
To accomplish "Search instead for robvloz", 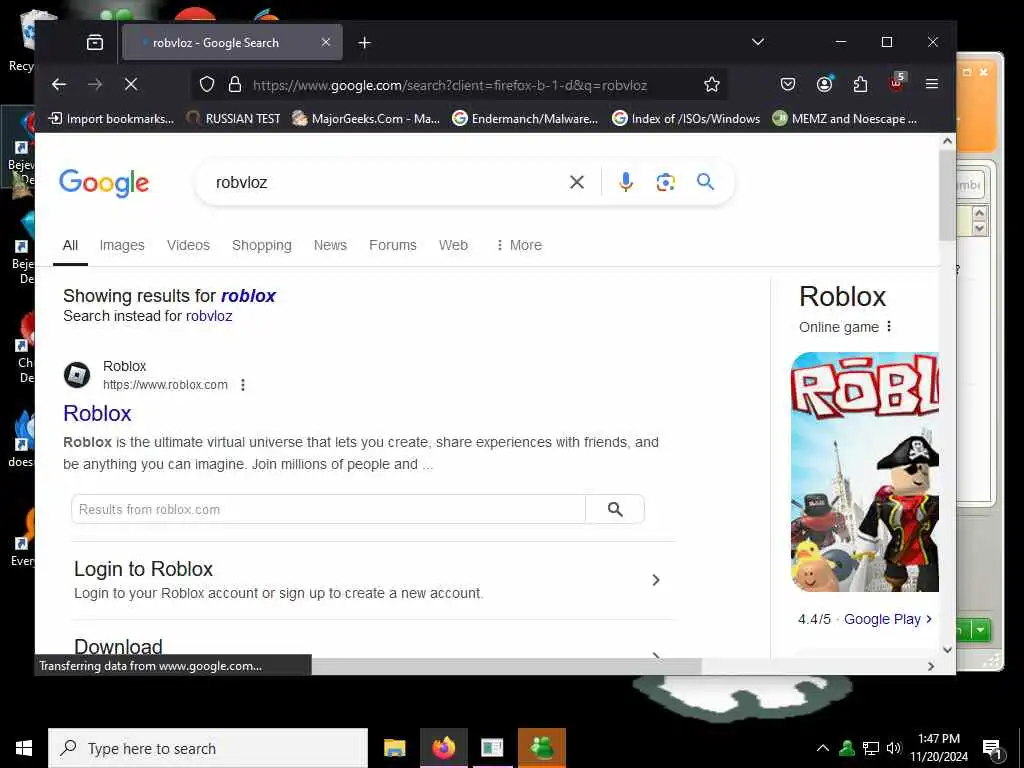I will pos(209,316).
